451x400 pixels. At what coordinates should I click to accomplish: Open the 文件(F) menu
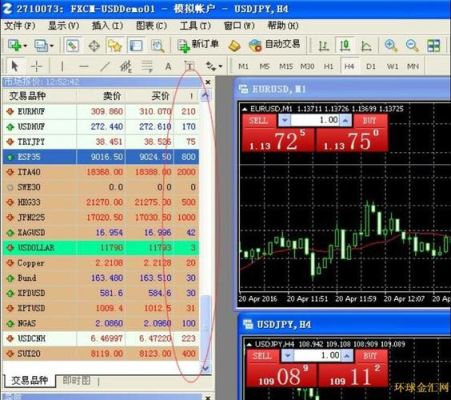(x=20, y=25)
